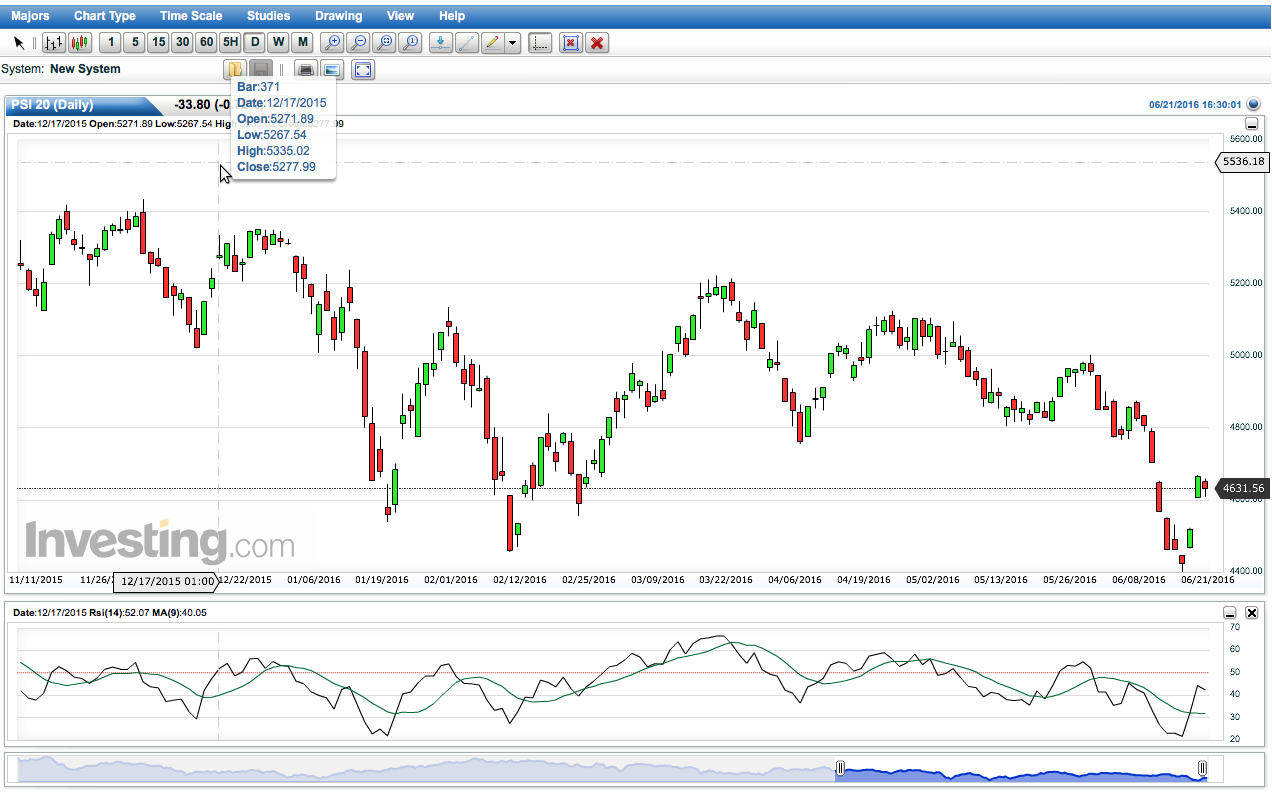The width and height of the screenshot is (1272, 794).
Task: Select the arrow pointer tool
Action: point(19,42)
